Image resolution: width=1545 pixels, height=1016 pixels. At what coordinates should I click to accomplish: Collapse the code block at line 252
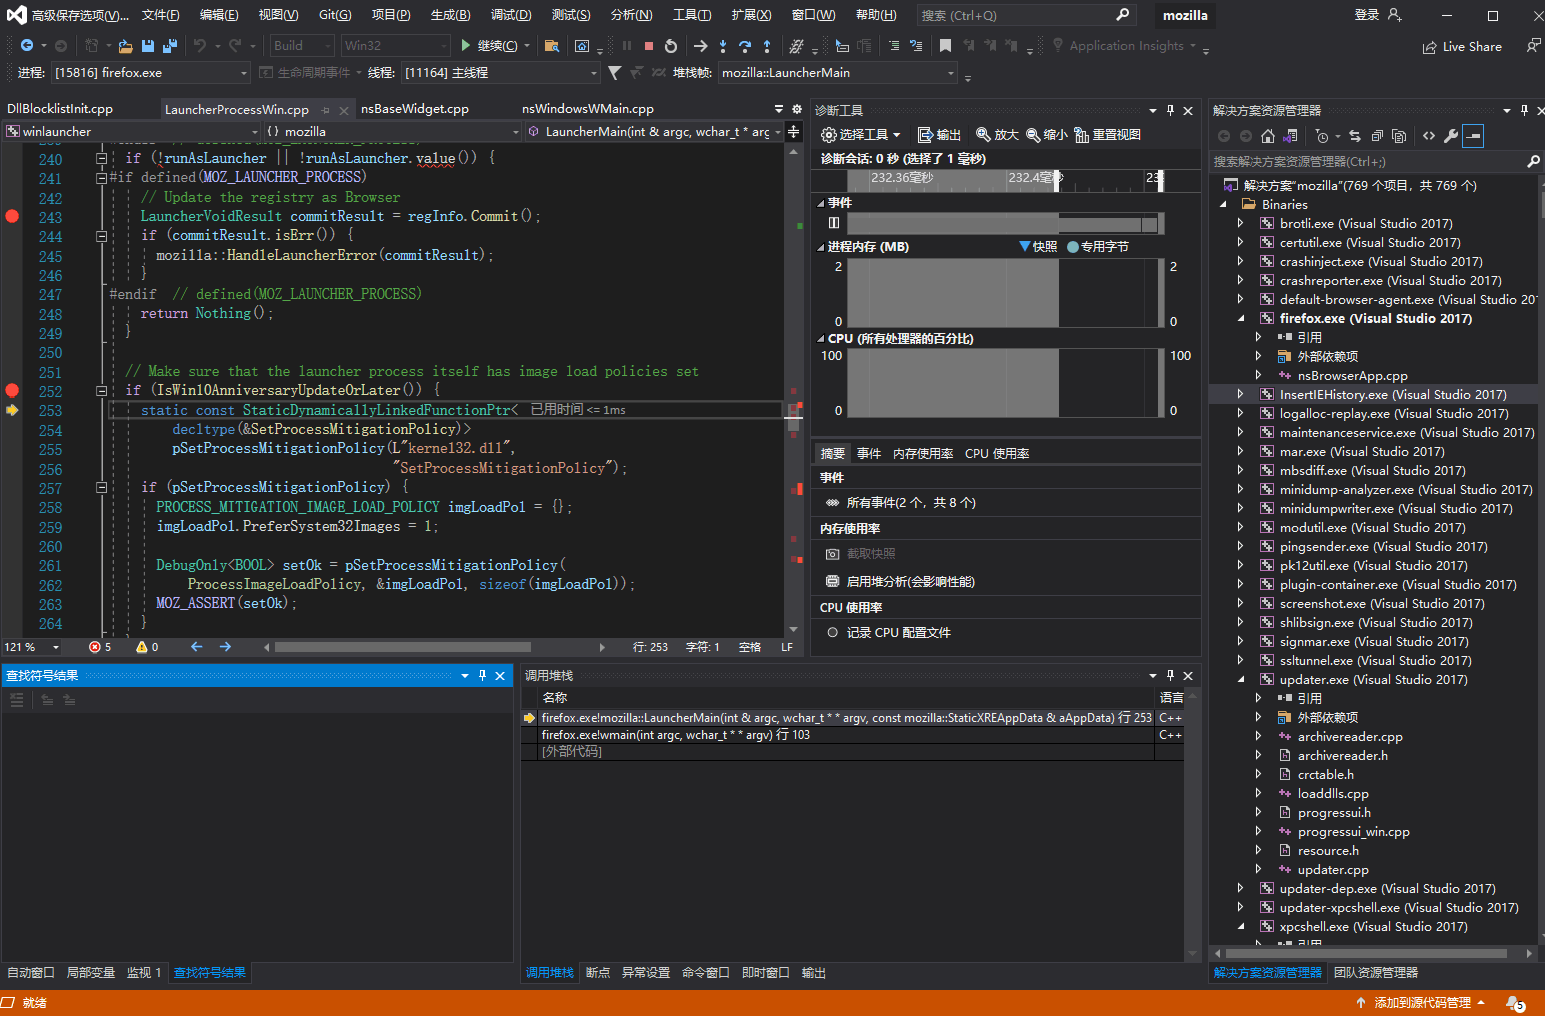click(102, 391)
